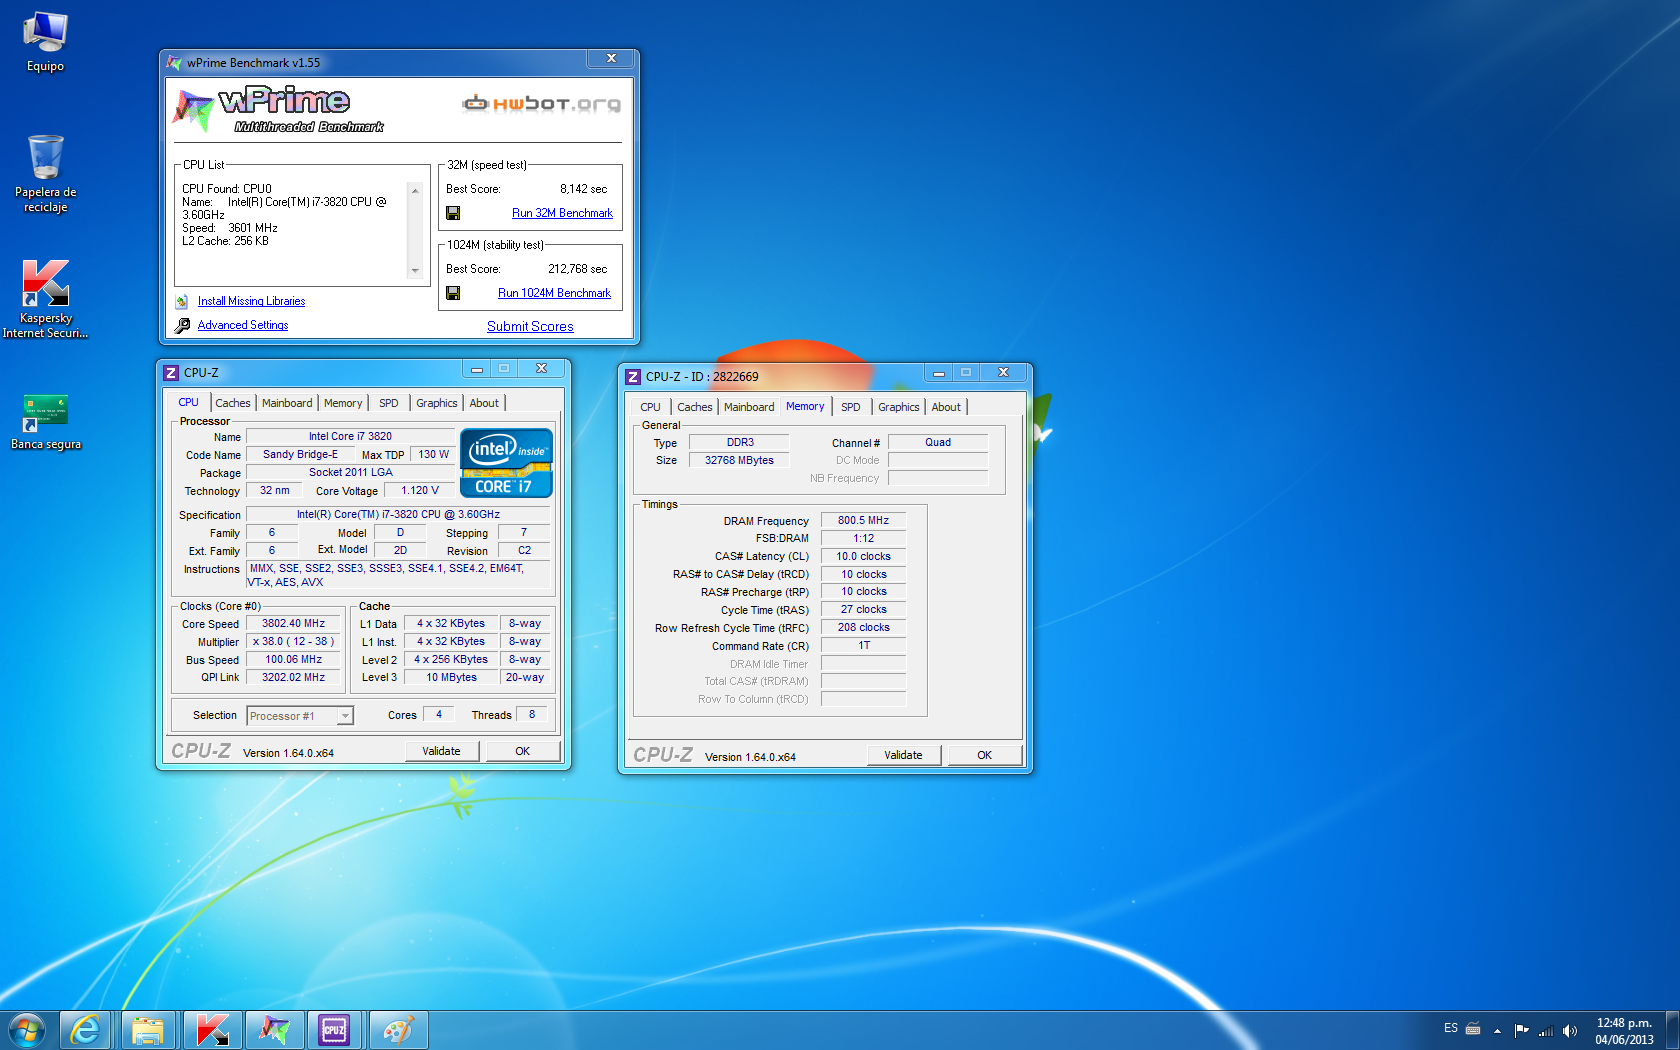Image resolution: width=1680 pixels, height=1050 pixels.
Task: Click the ES language indicator in taskbar
Action: pos(1451,1028)
